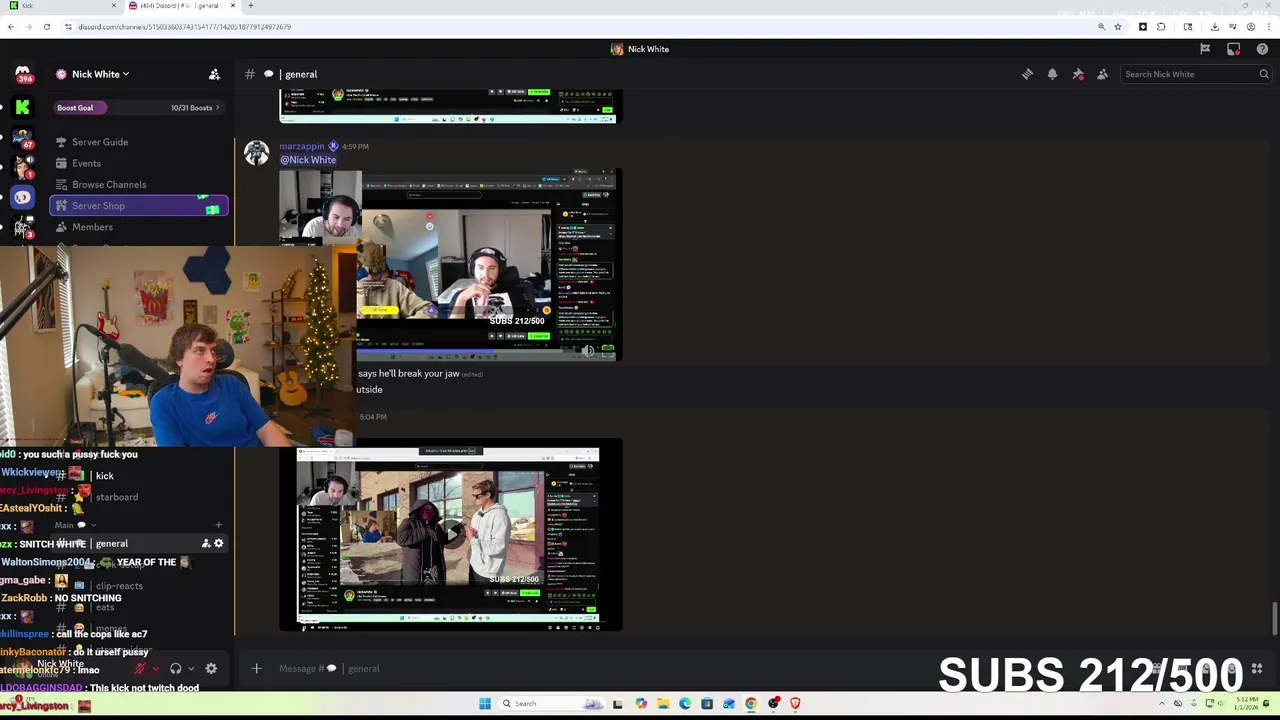
Task: Click the chat vertical scrollbar
Action: [1274, 618]
